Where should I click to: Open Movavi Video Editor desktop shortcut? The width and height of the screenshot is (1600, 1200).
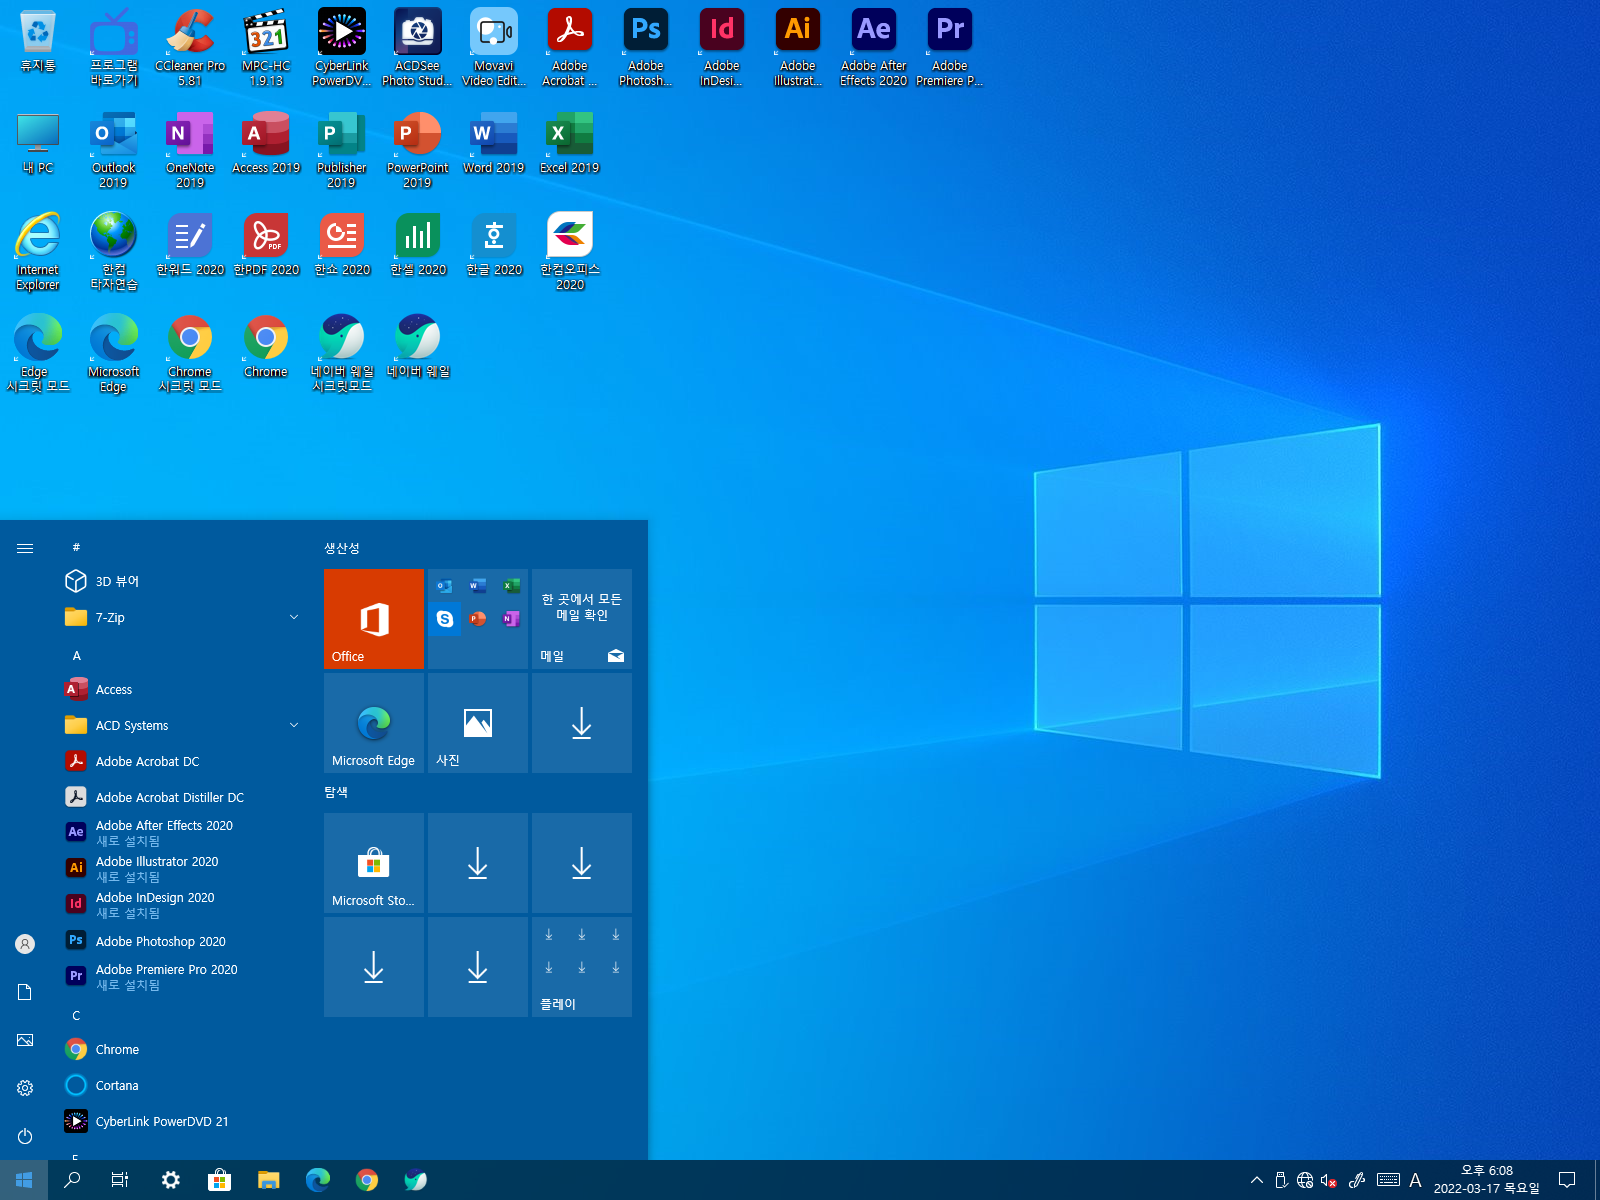(494, 47)
